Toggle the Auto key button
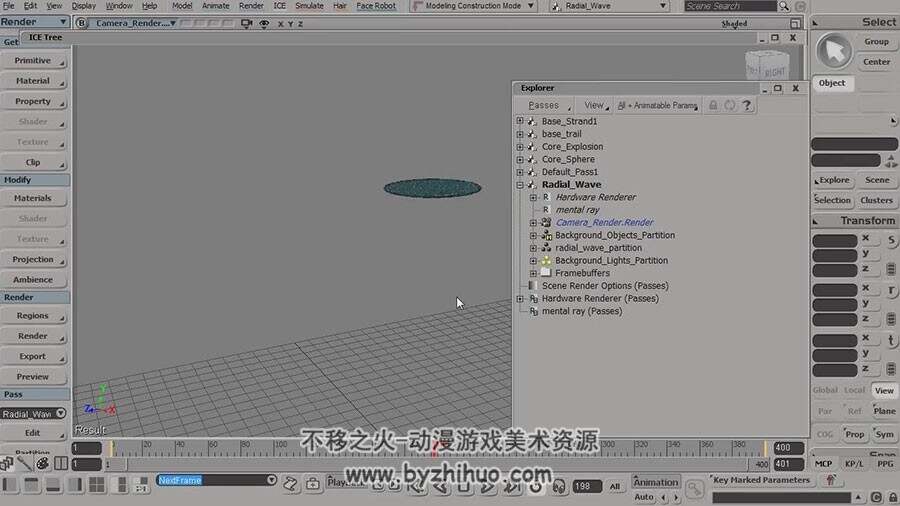The height and width of the screenshot is (506, 900). coord(644,497)
